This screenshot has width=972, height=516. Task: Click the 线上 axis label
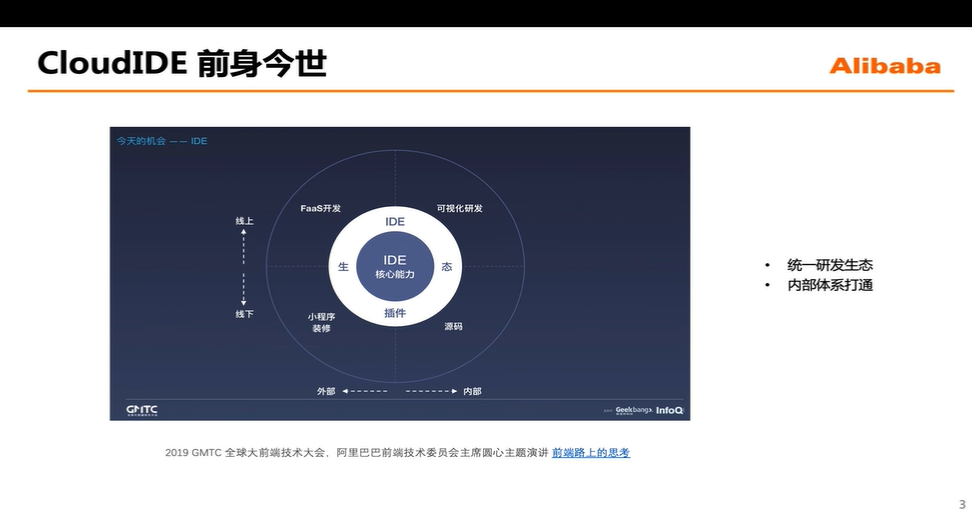pyautogui.click(x=244, y=221)
